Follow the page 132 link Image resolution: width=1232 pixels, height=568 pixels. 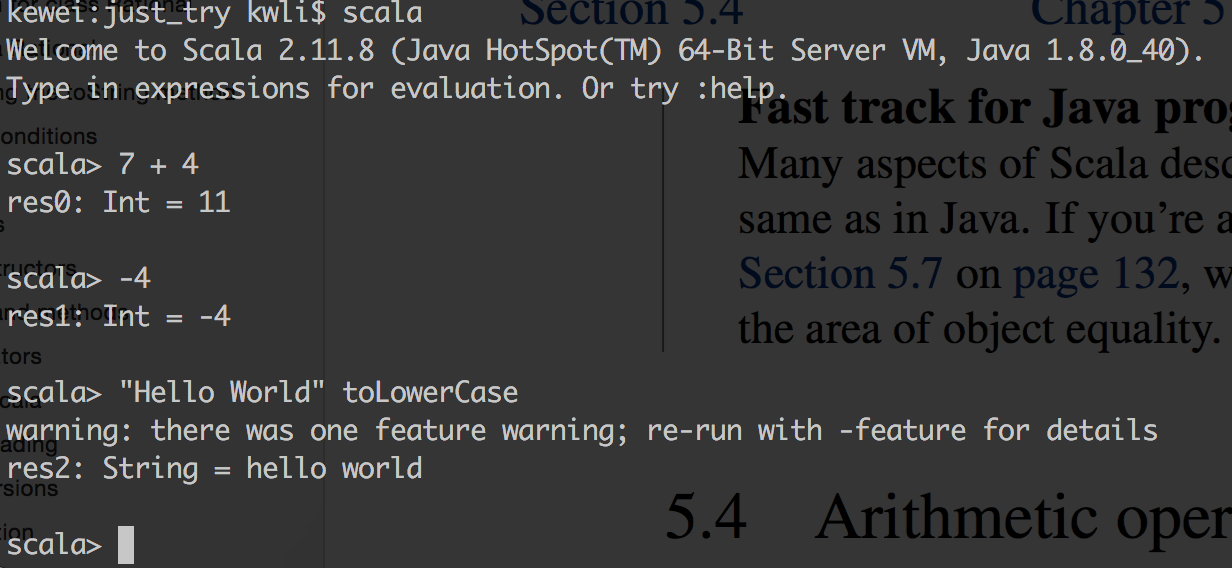tap(1094, 273)
